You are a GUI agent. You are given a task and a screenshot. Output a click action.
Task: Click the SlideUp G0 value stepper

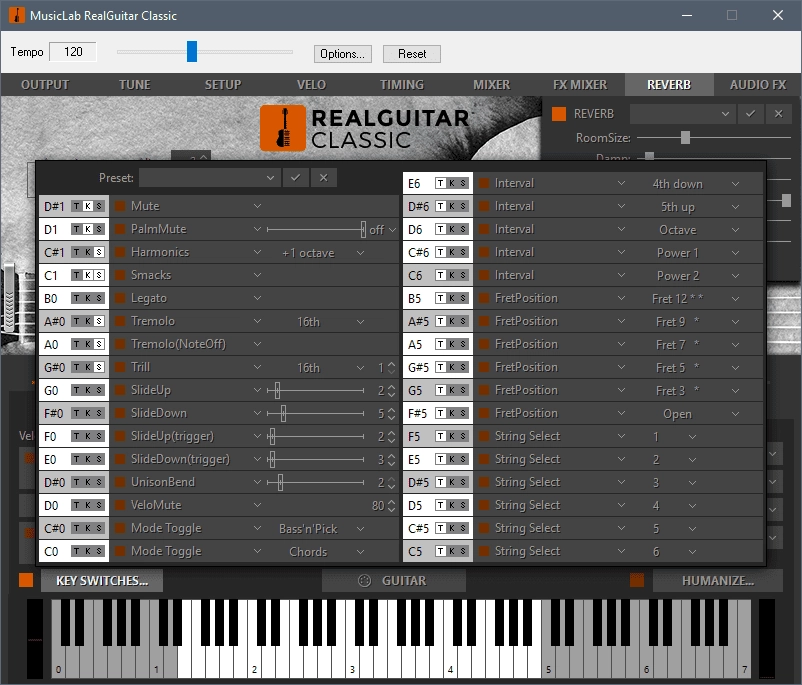pyautogui.click(x=391, y=390)
